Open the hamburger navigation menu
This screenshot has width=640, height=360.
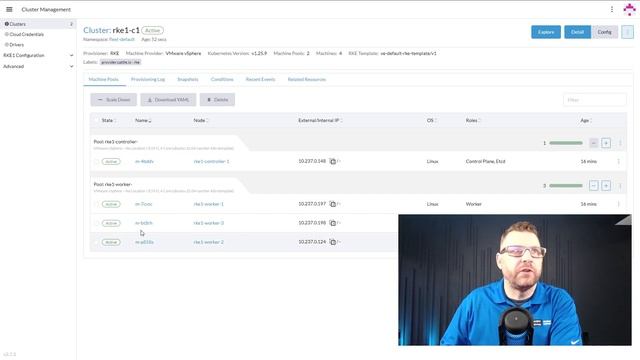tap(9, 9)
